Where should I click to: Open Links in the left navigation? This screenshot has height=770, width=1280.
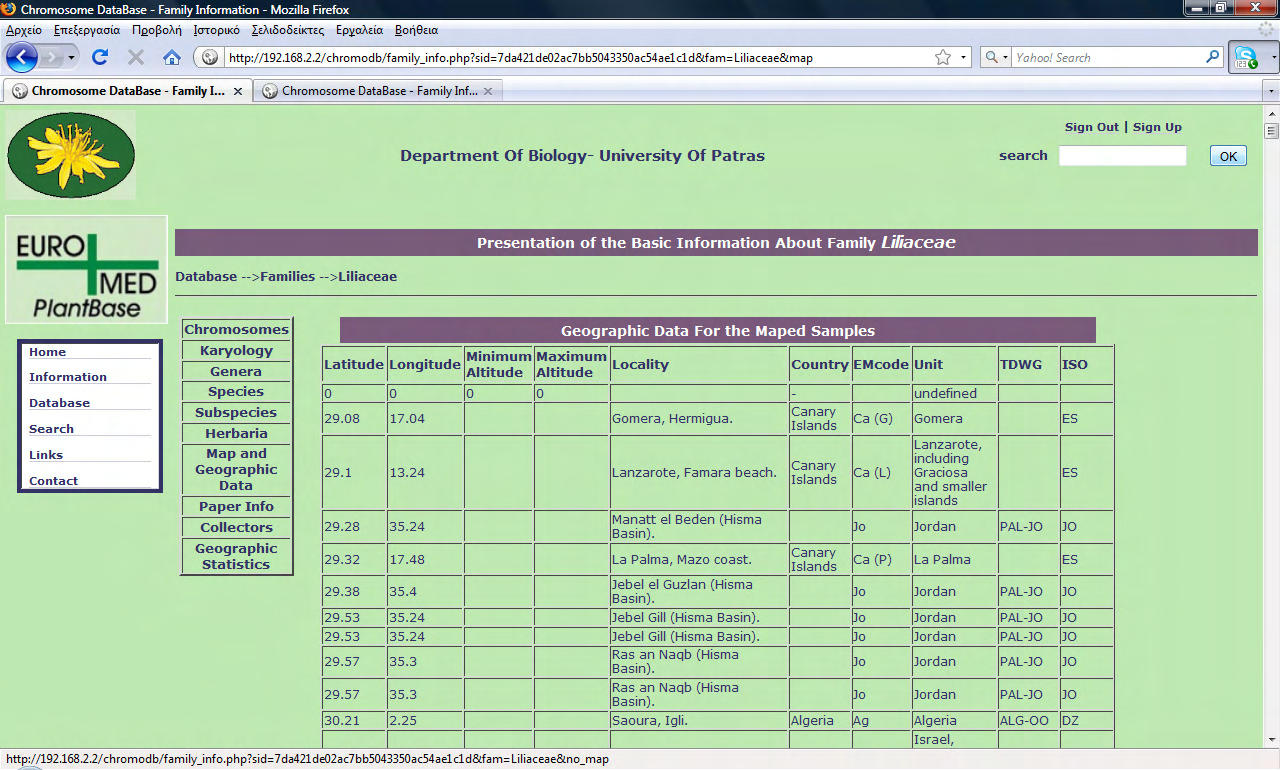[46, 455]
